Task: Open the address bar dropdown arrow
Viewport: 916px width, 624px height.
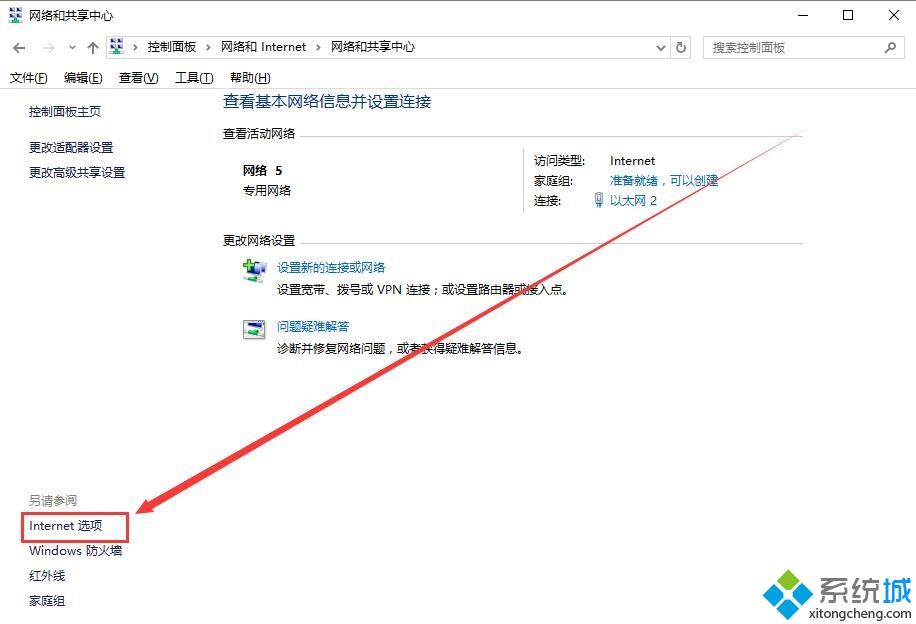Action: pos(659,46)
